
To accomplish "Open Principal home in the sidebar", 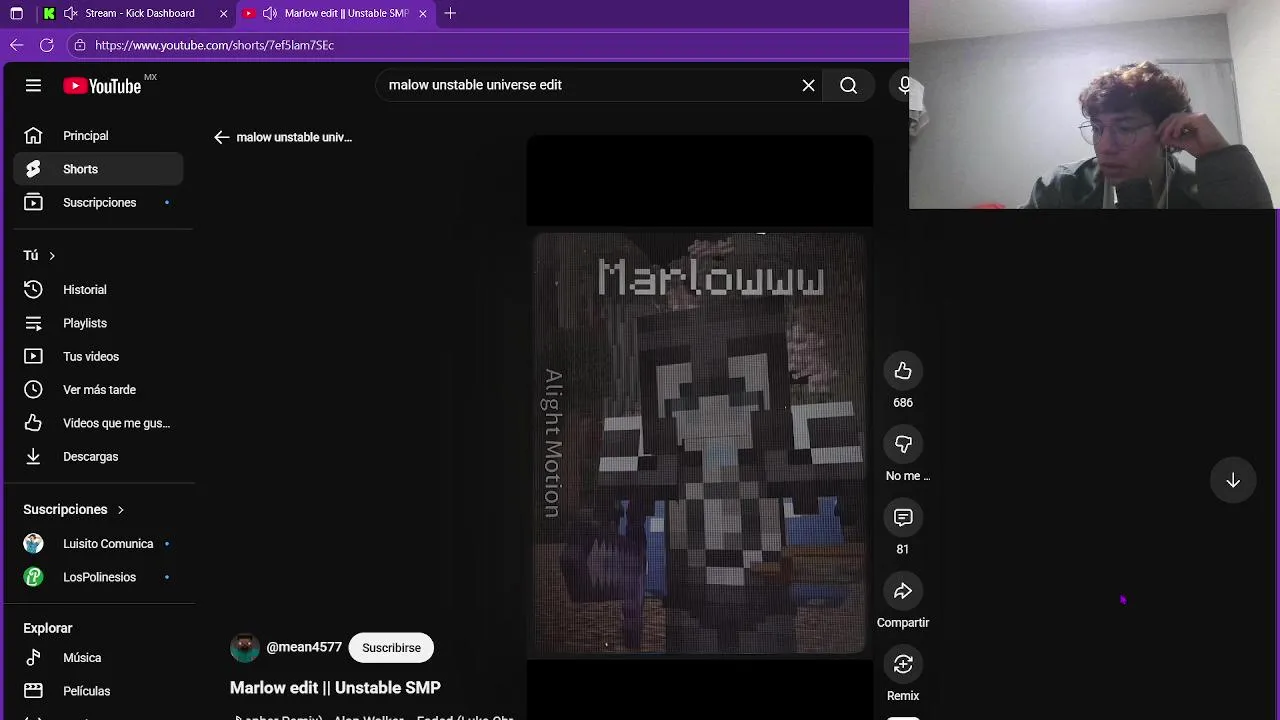I will [98, 136].
